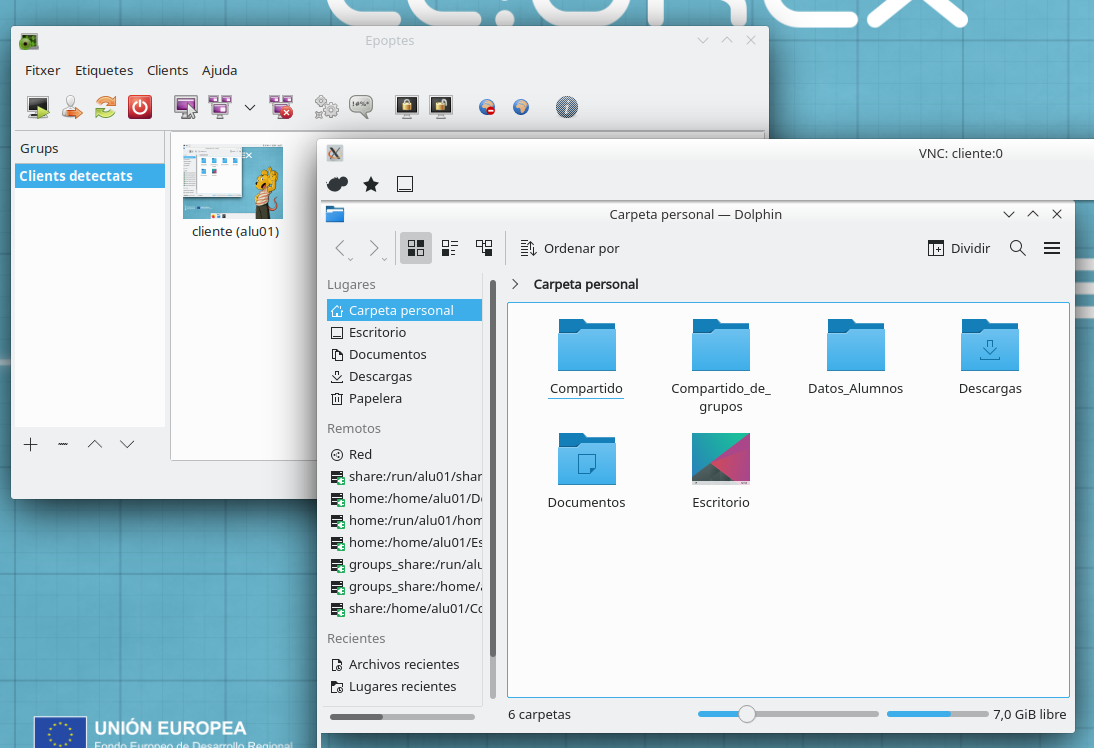
Task: Open Dolphin hamburger menu
Action: [x=1052, y=248]
